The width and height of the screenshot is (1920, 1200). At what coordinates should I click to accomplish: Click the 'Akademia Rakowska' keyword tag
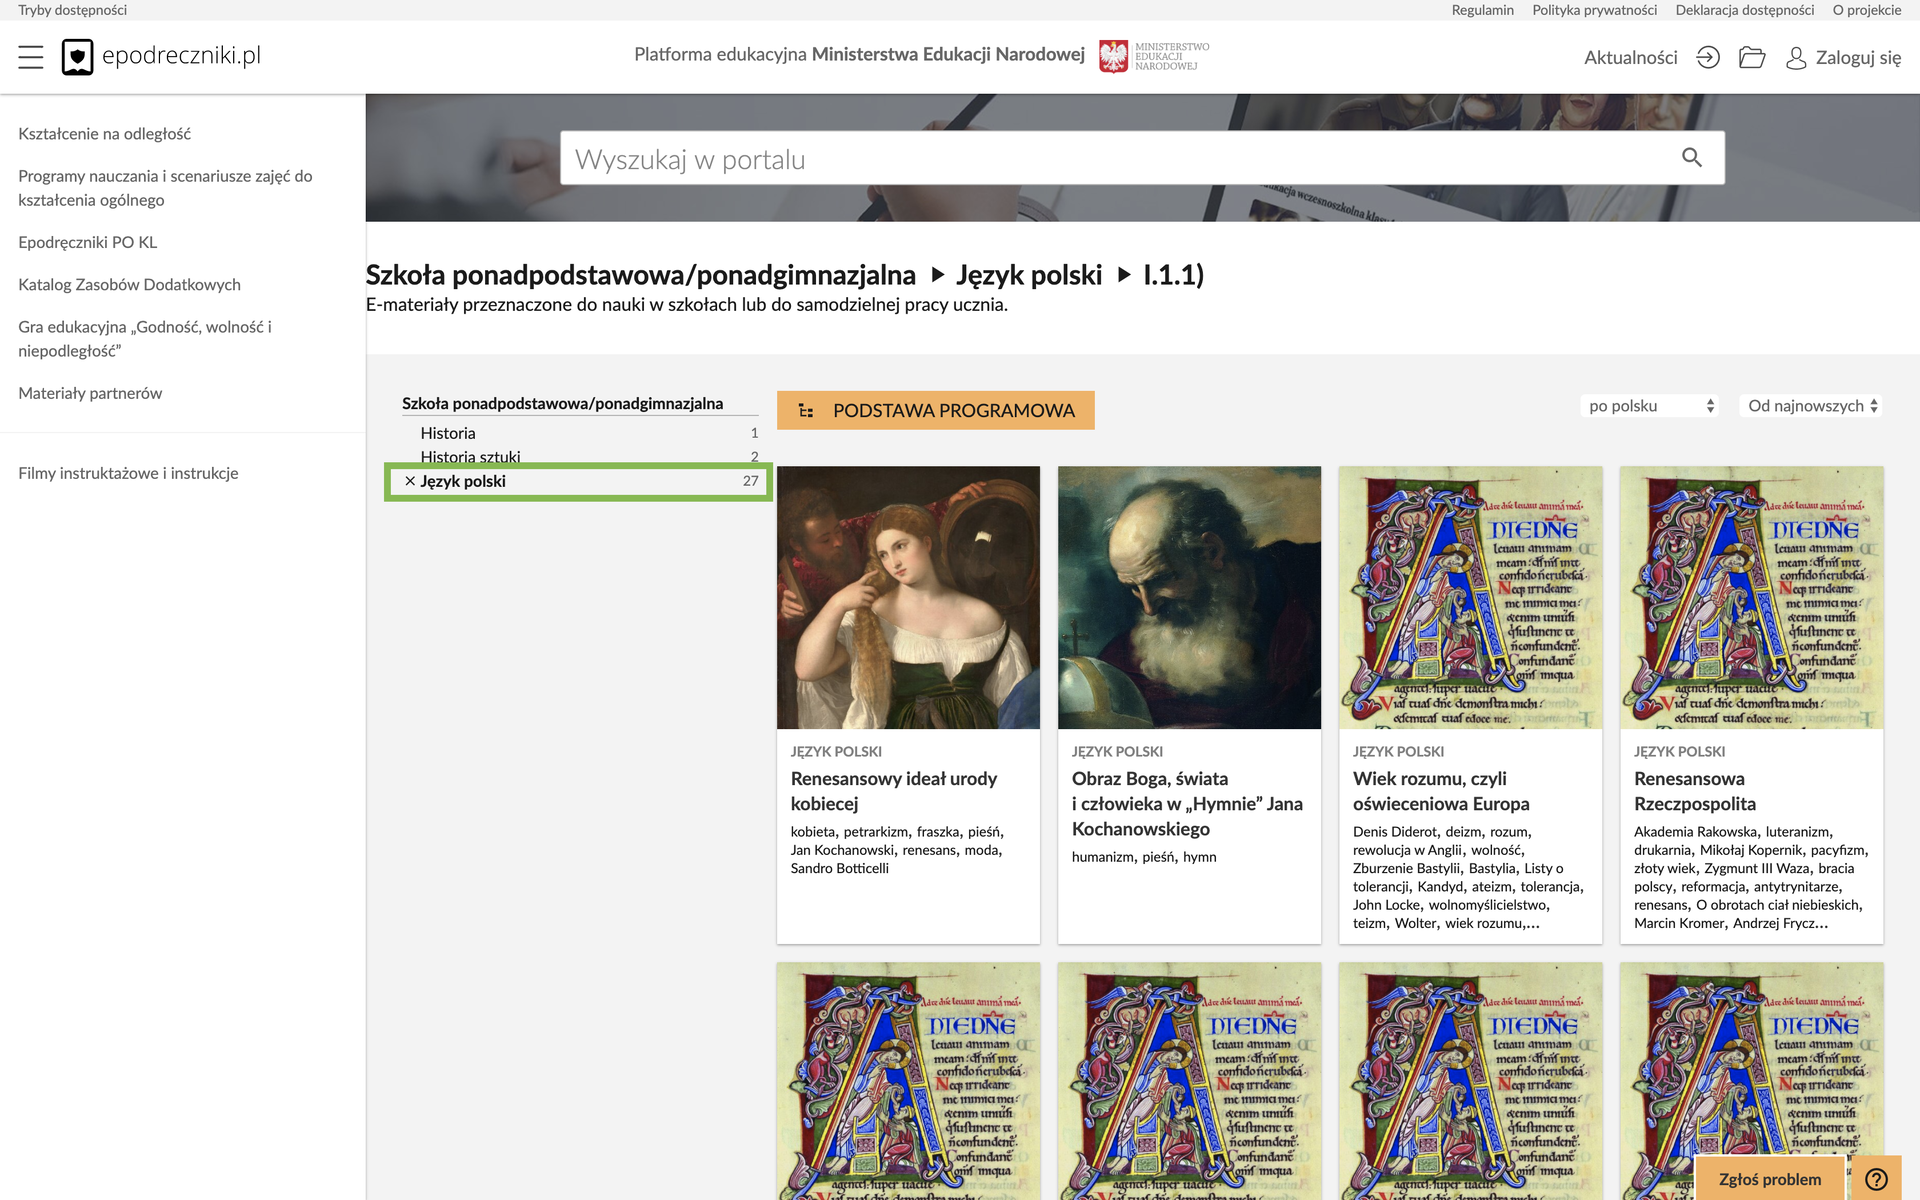[1695, 832]
